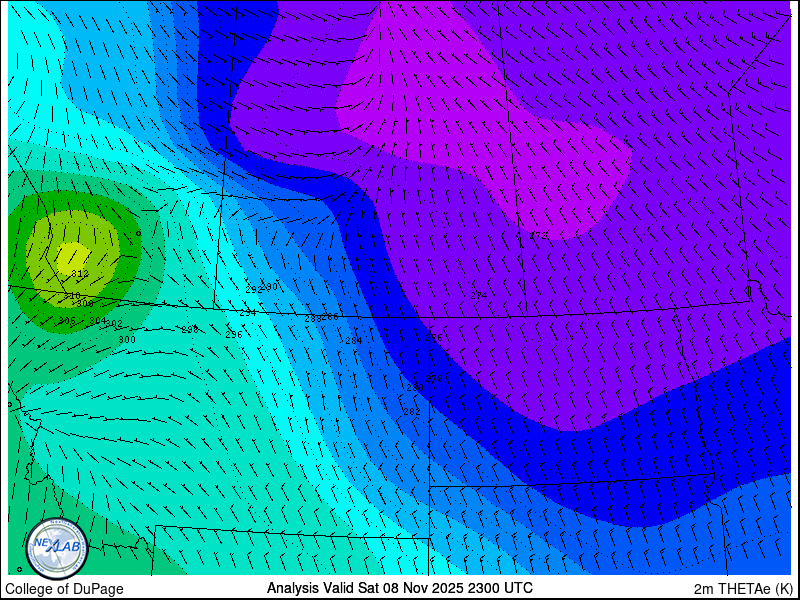Click the 304 contour label
The image size is (800, 600).
(x=97, y=320)
